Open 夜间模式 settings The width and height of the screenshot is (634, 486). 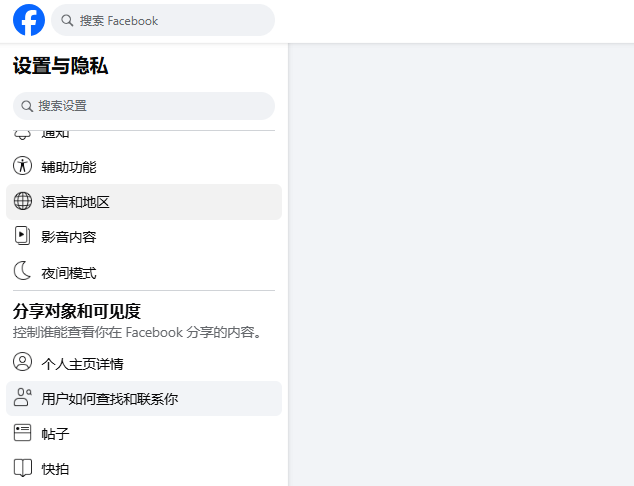(144, 273)
